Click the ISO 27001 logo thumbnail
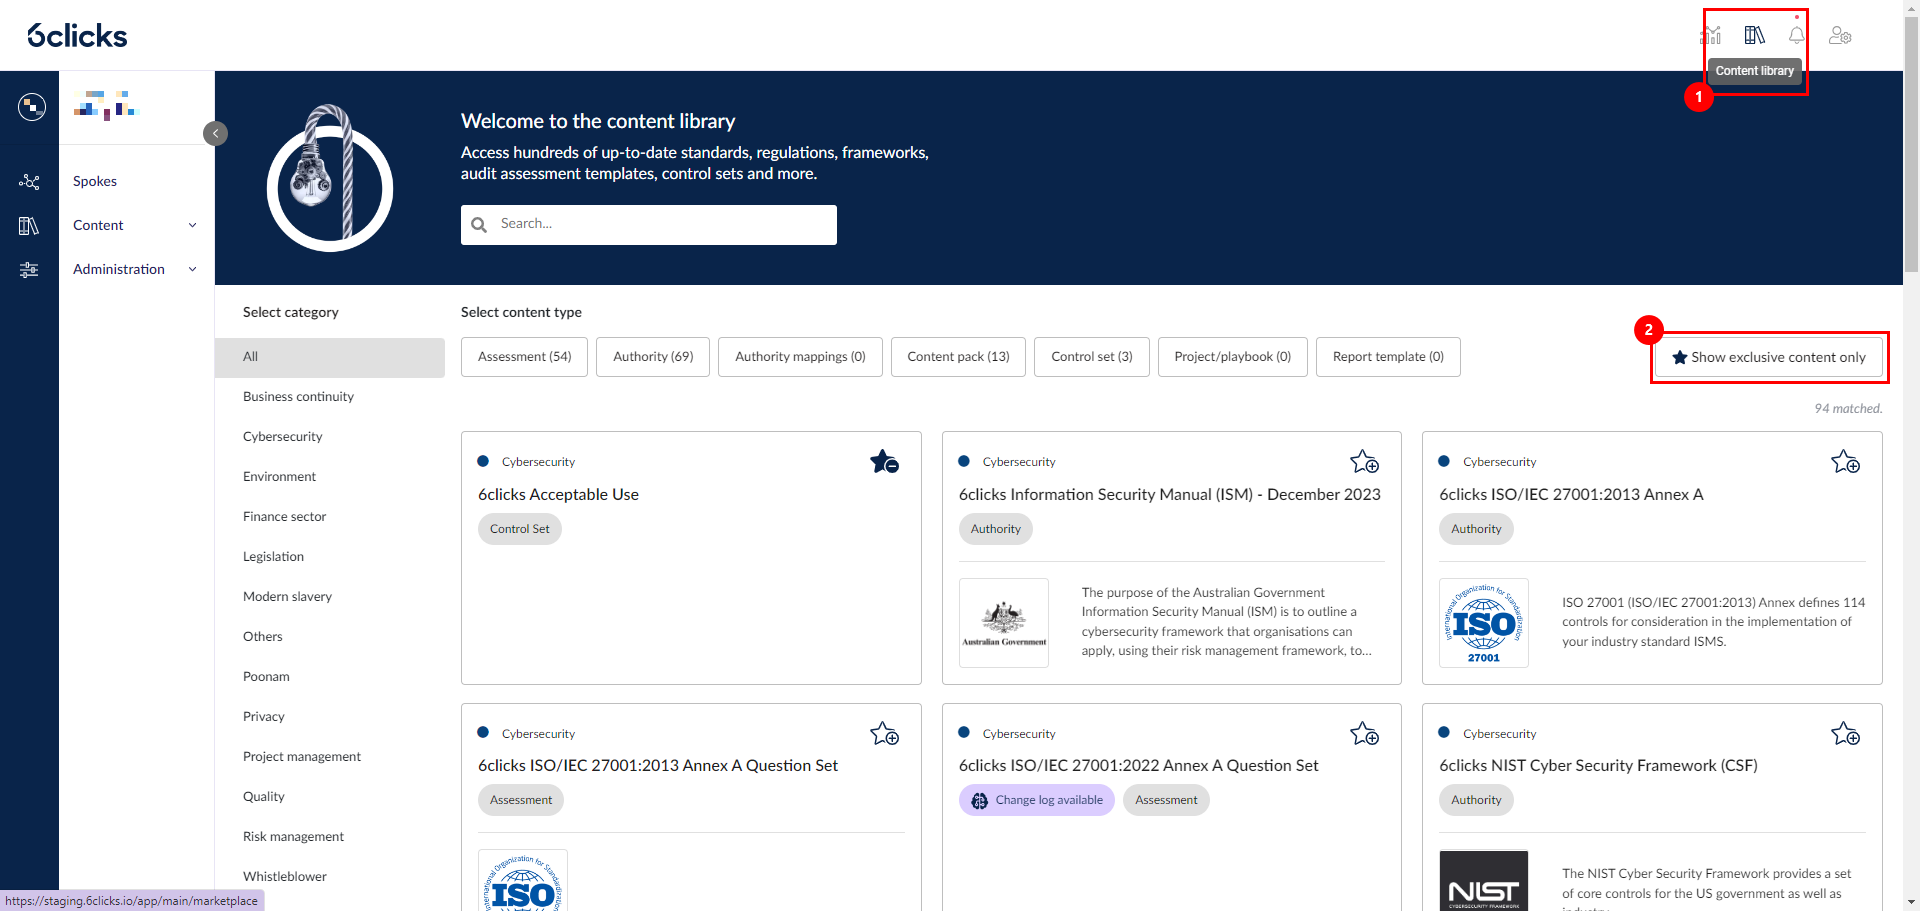Viewport: 1920px width, 911px height. (x=1484, y=623)
